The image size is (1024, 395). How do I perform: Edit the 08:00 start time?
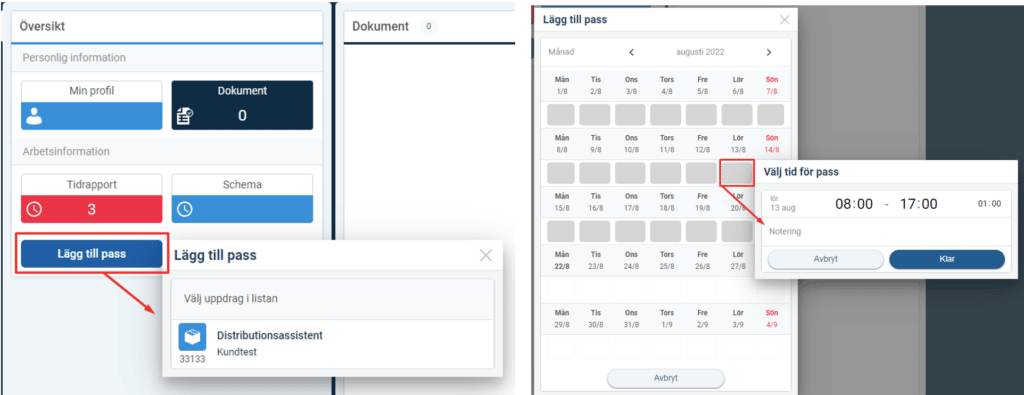click(854, 204)
